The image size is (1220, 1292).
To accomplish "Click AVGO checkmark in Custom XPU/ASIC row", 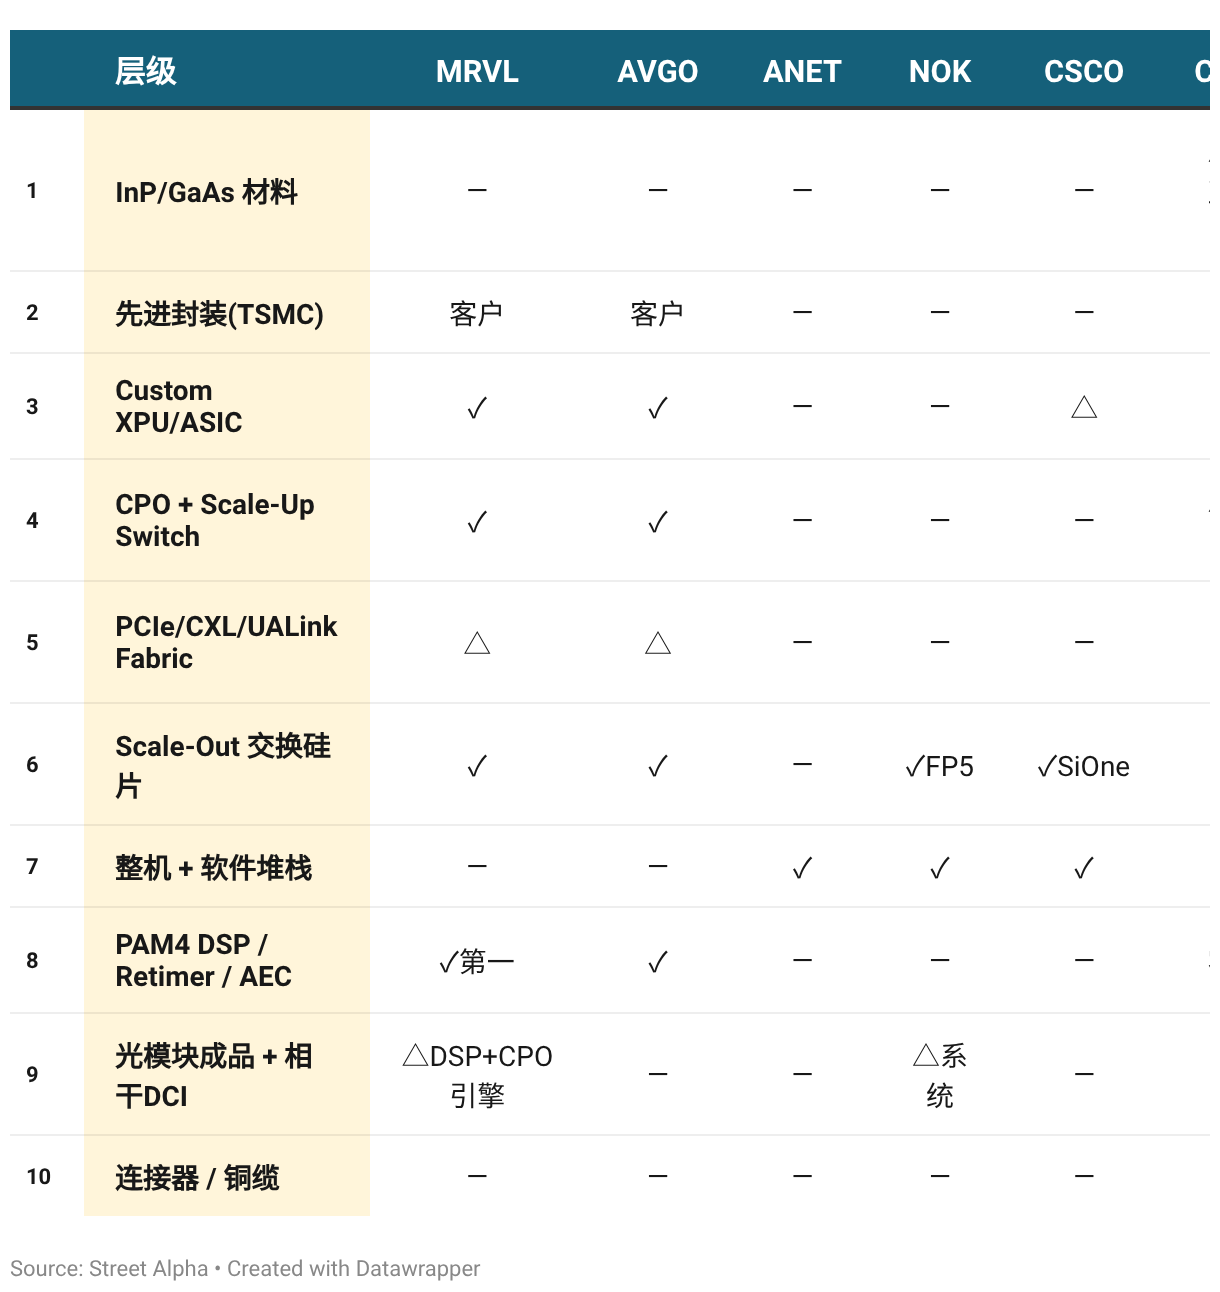I will 657,408.
